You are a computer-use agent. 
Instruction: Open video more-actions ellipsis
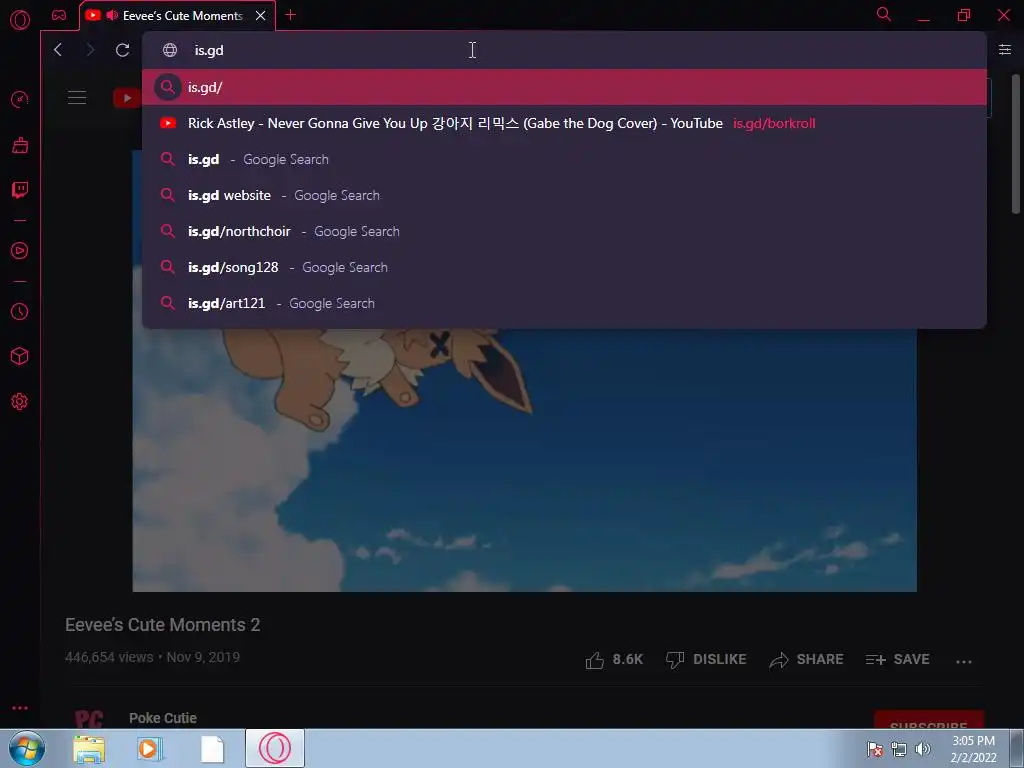pyautogui.click(x=964, y=661)
